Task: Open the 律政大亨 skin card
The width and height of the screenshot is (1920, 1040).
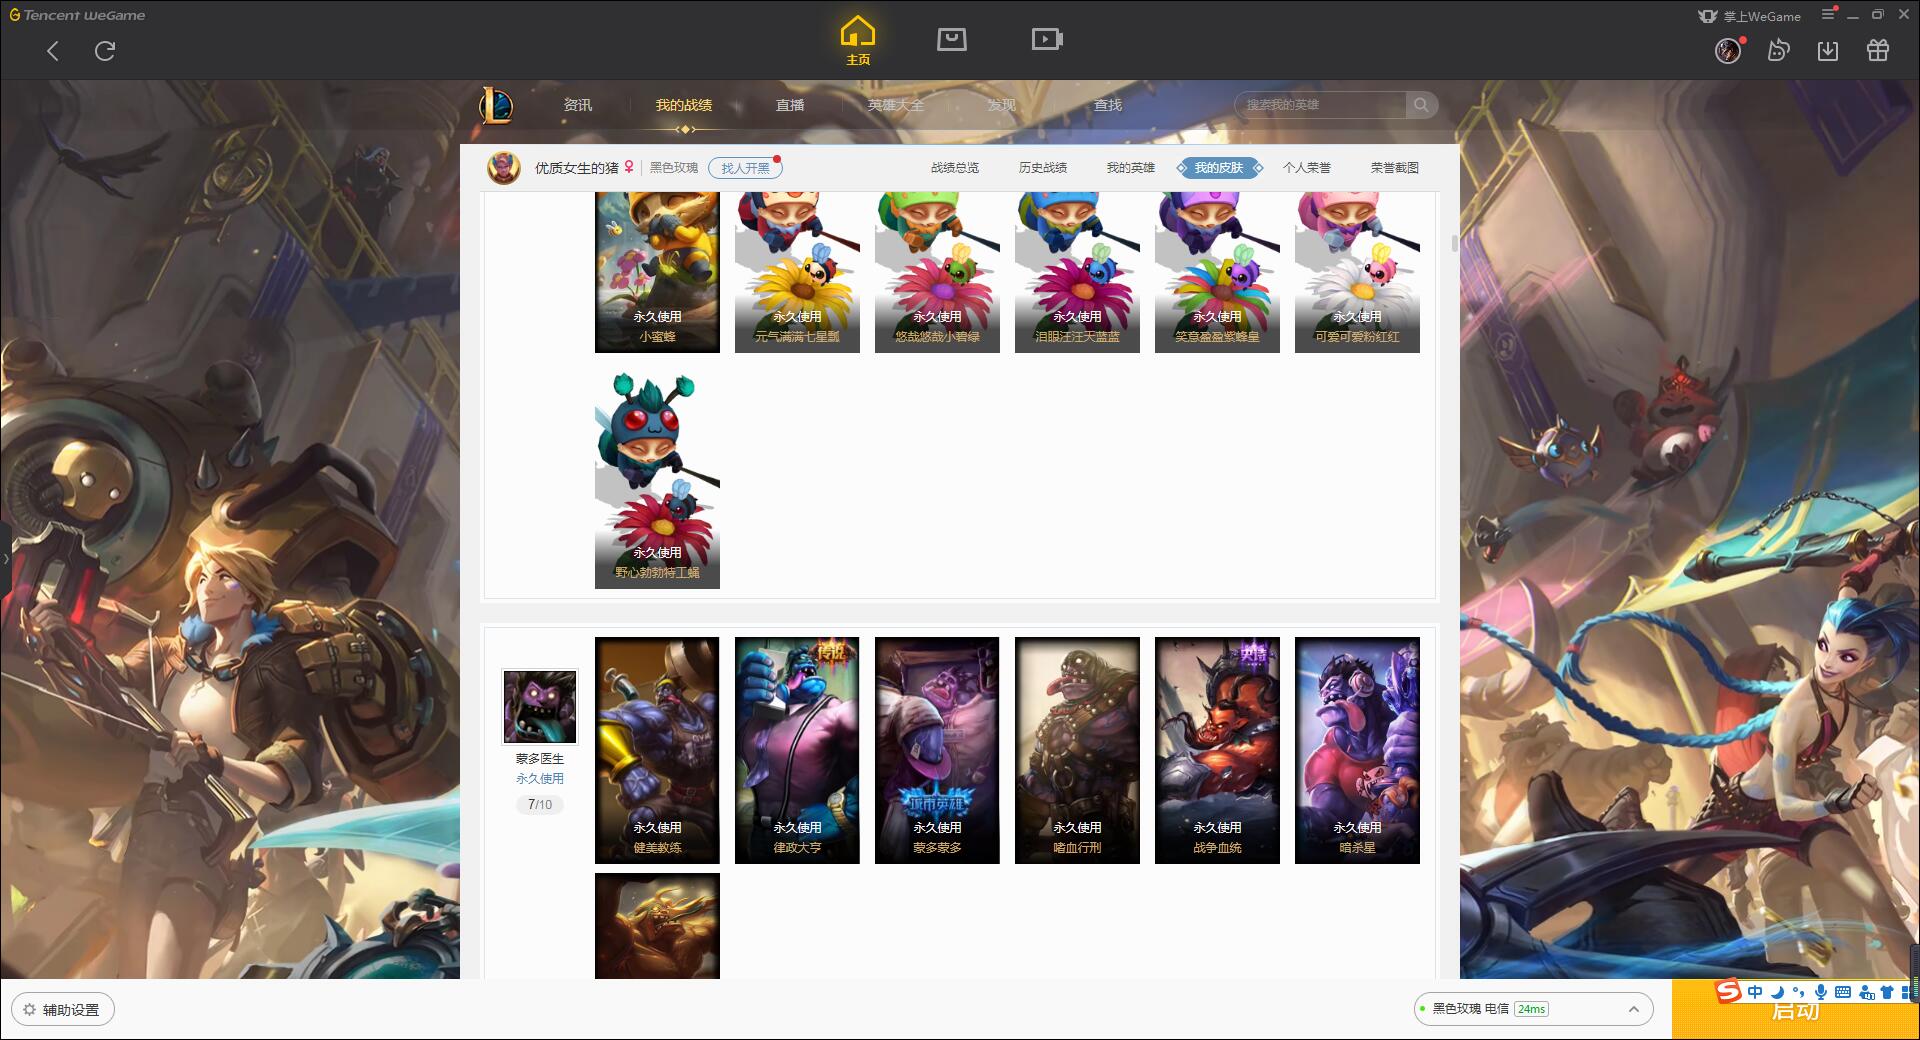Action: (797, 750)
